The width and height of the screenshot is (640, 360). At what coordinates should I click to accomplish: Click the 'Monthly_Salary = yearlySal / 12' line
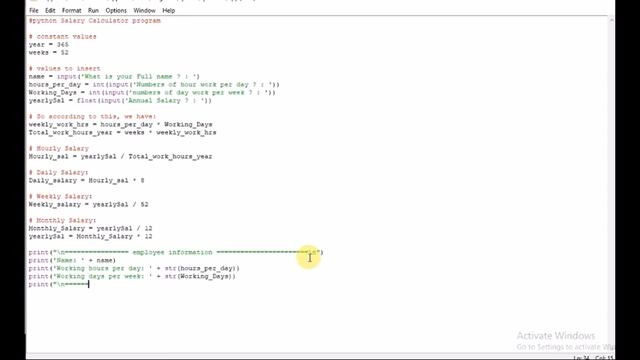91,229
